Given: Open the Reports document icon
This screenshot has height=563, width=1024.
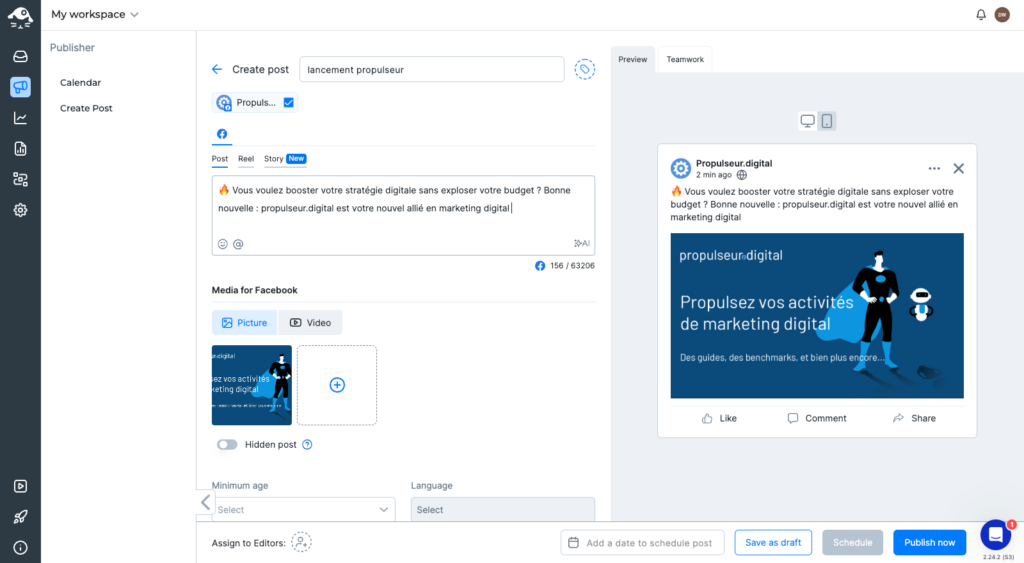Looking at the screenshot, I should click(x=20, y=149).
